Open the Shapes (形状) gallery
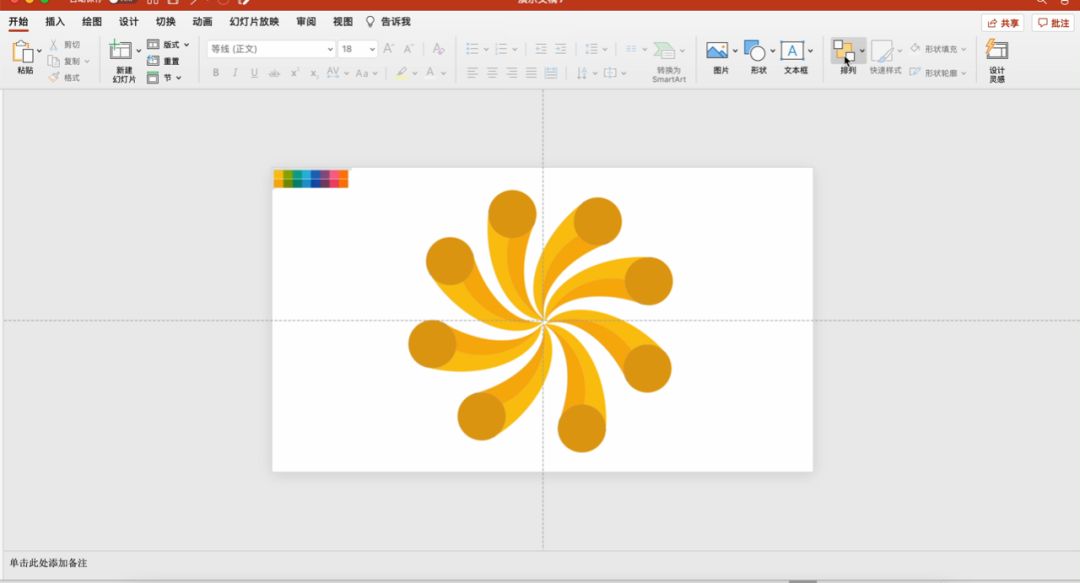The width and height of the screenshot is (1080, 583). 755,50
